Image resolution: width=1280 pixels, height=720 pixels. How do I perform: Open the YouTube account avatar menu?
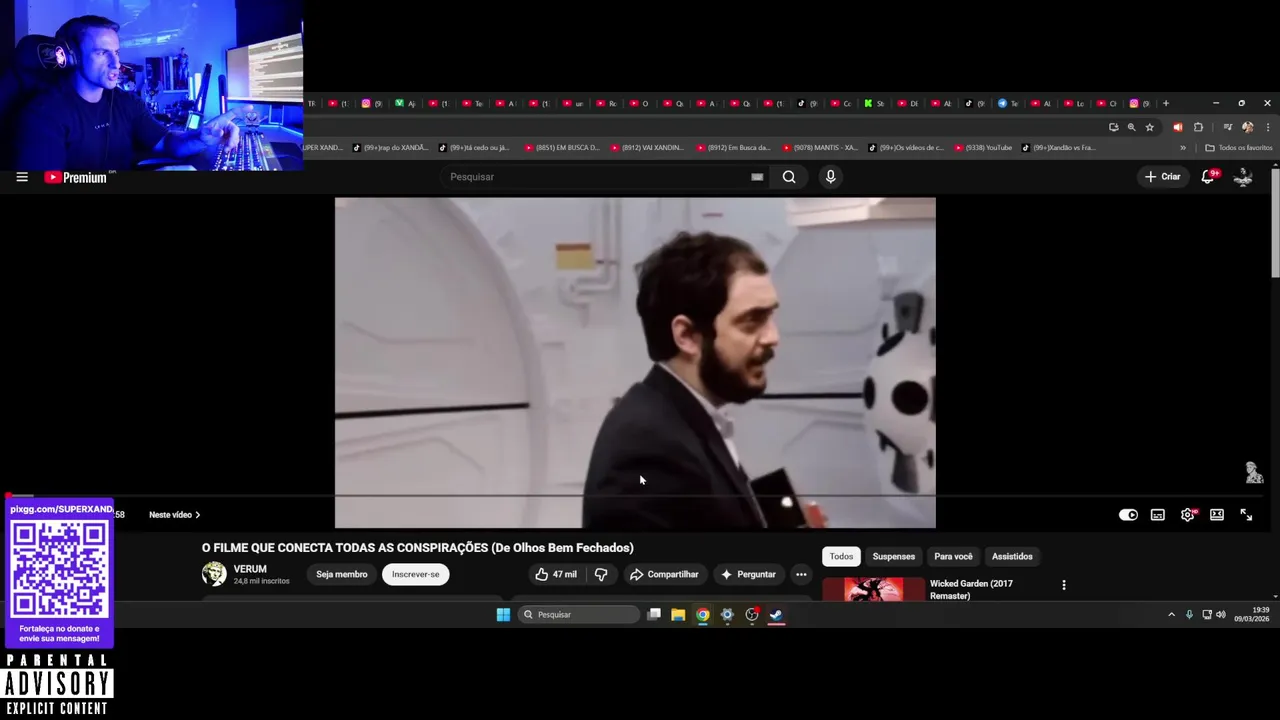[1243, 177]
